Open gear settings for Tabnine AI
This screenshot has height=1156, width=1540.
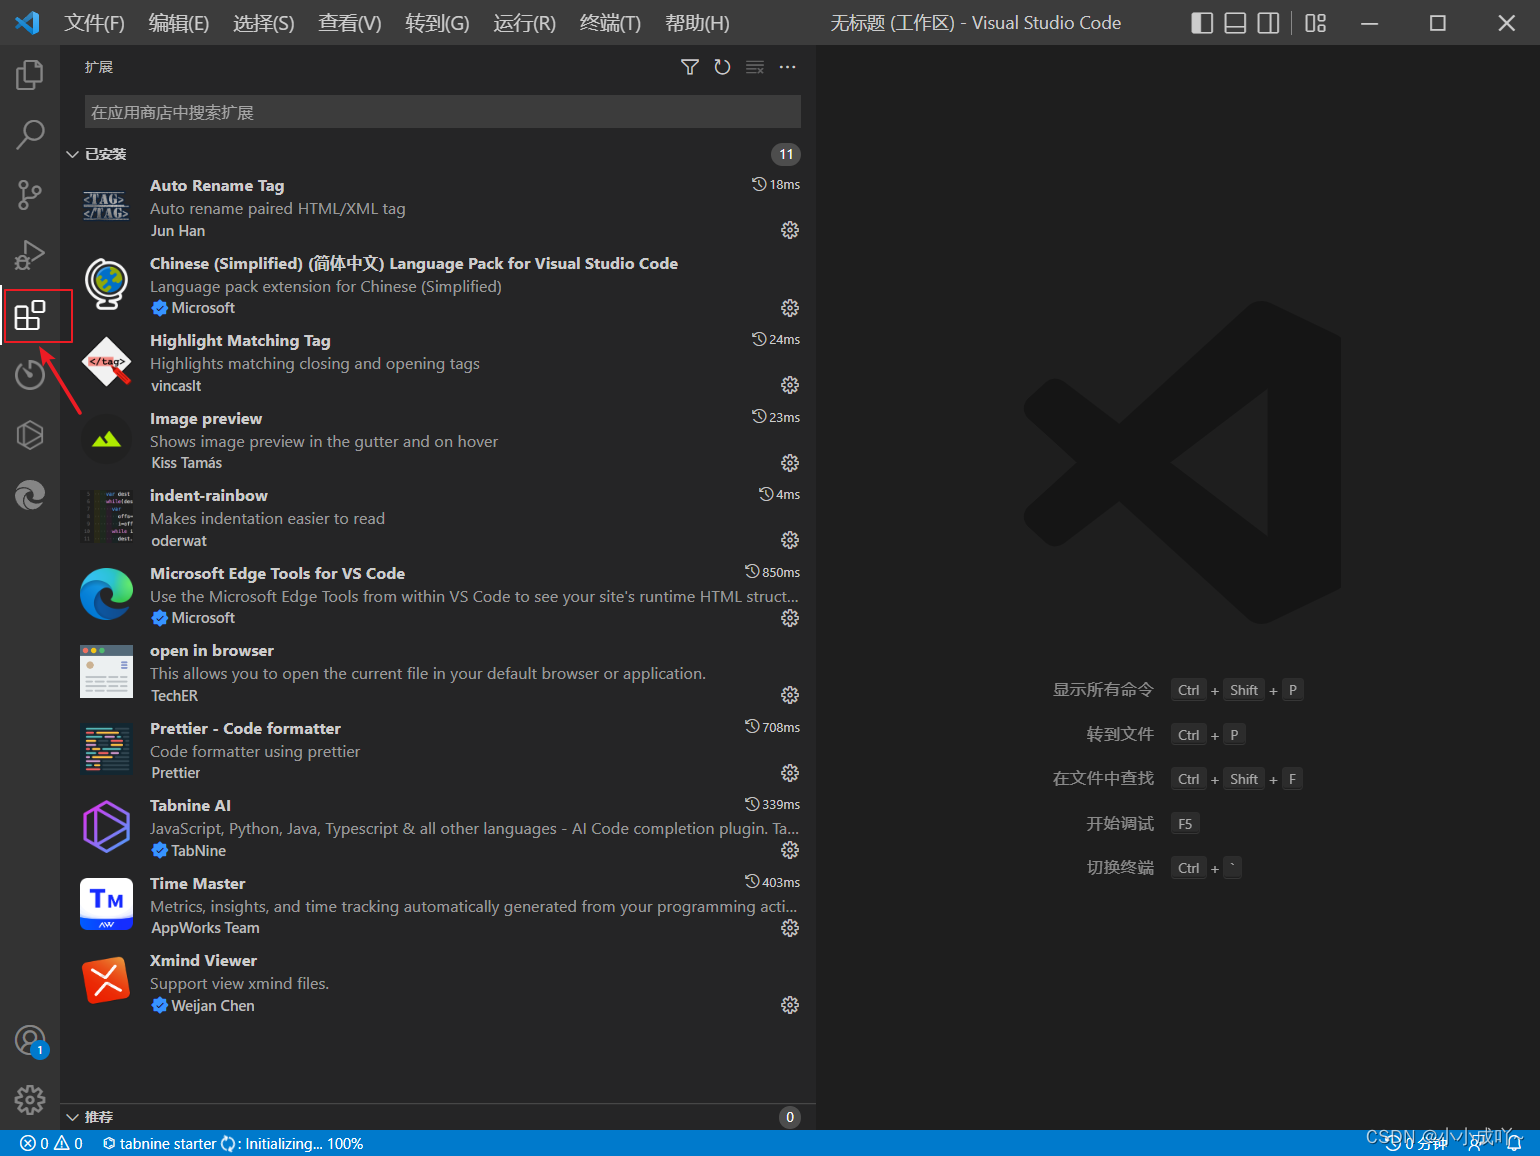pyautogui.click(x=790, y=850)
